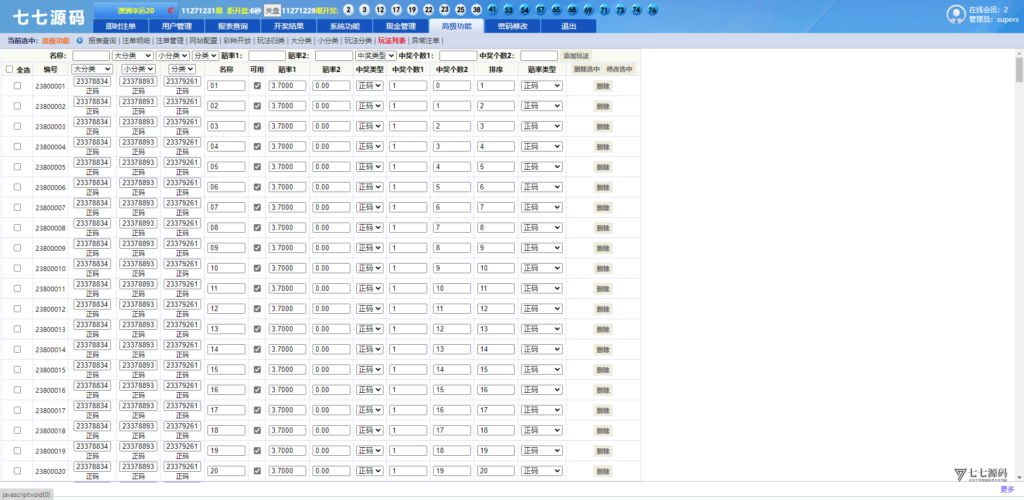Click the 编号 text 23800019
The width and height of the screenshot is (1024, 500).
pos(50,451)
